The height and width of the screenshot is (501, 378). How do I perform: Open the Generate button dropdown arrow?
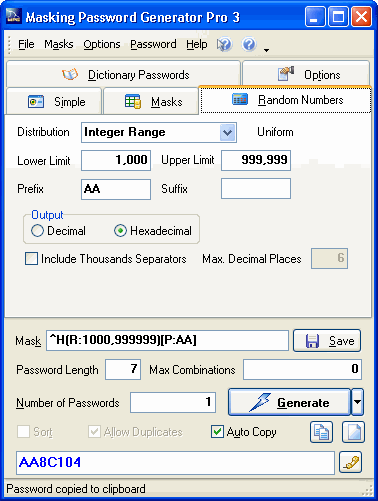click(x=357, y=402)
